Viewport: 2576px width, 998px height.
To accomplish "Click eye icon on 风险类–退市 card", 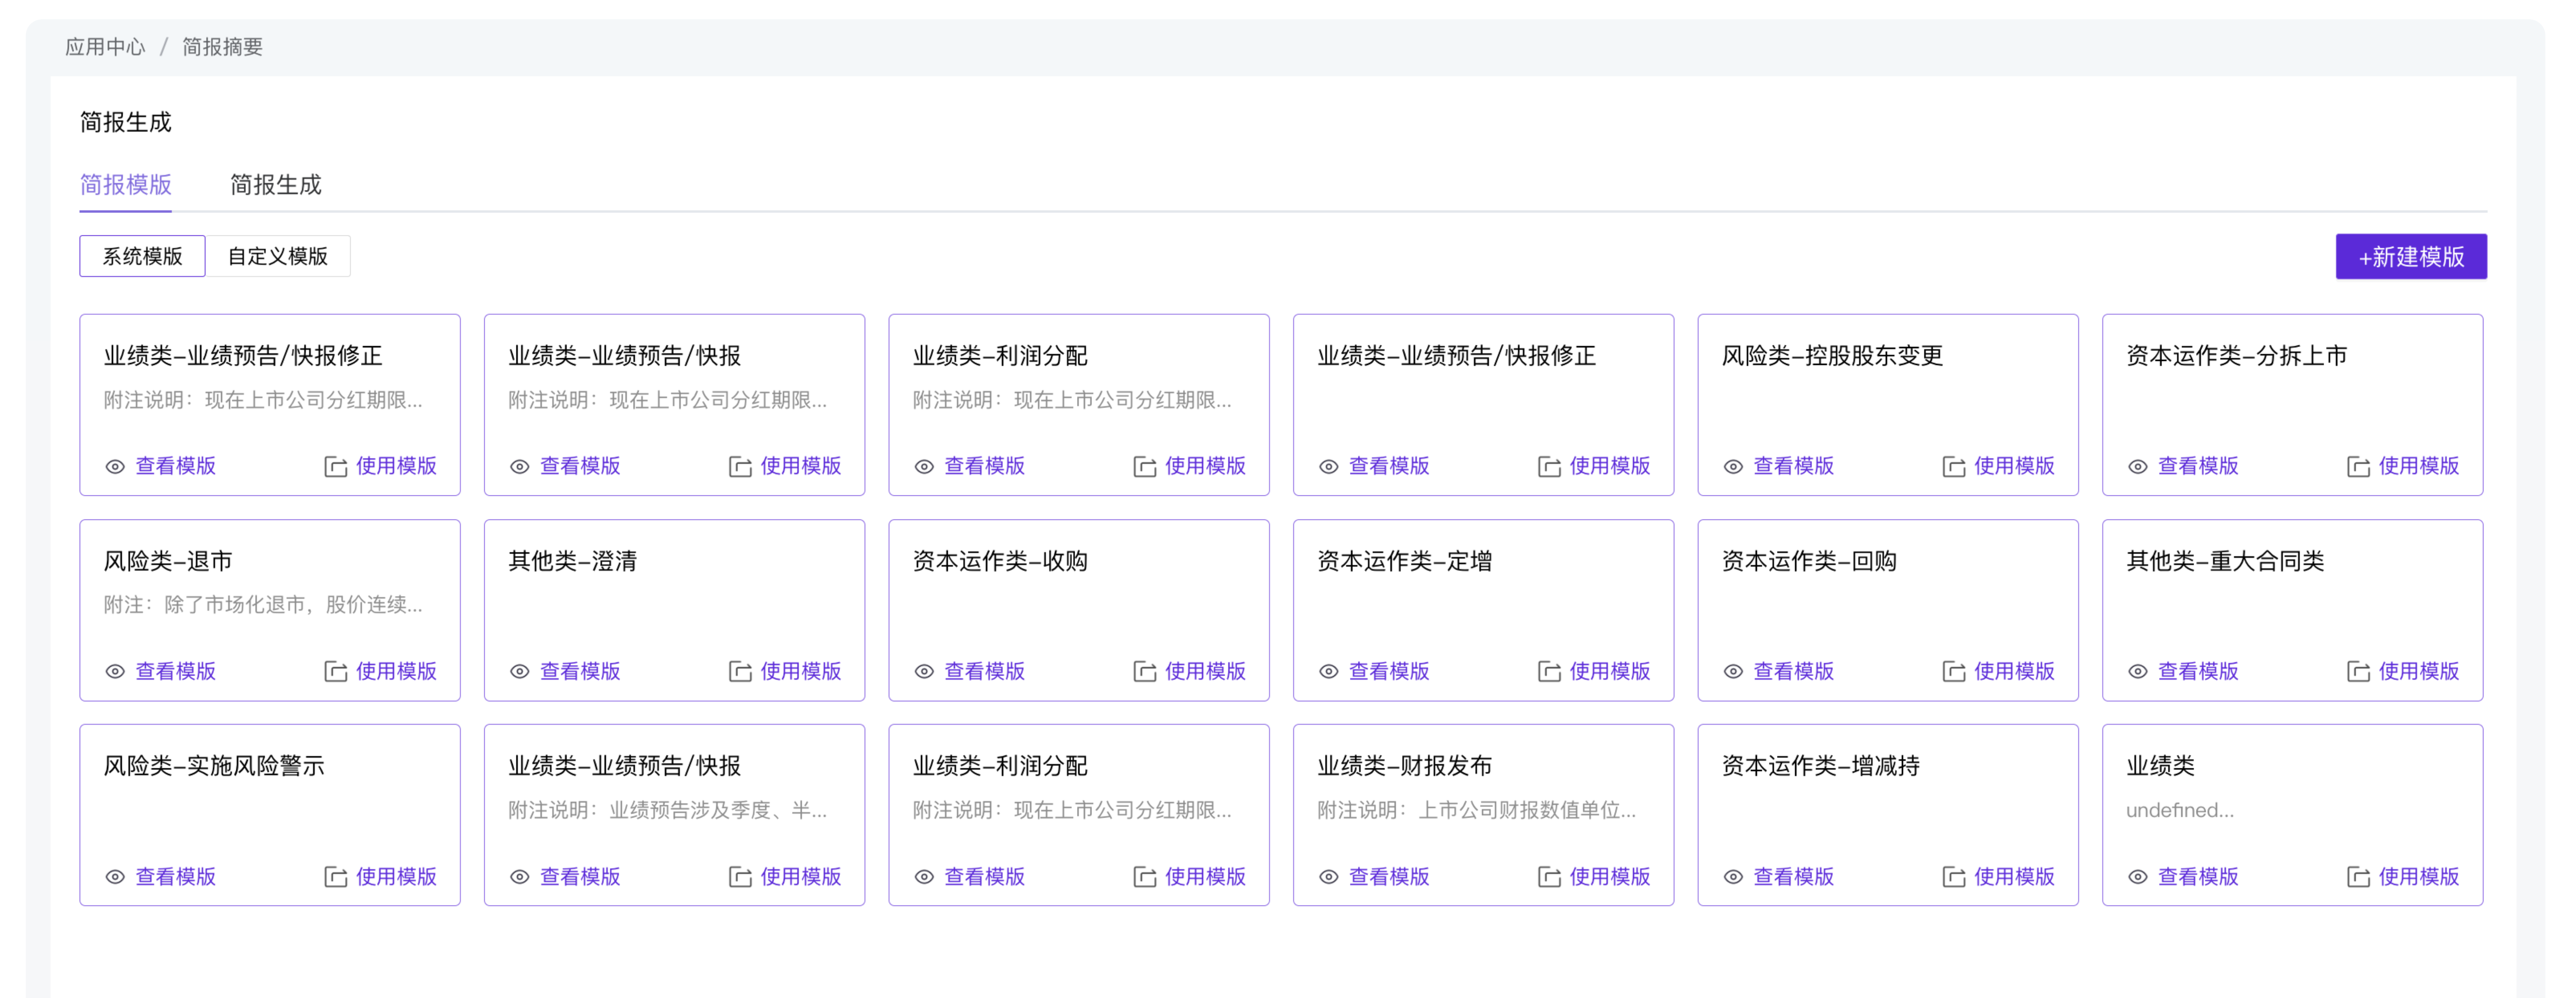I will pyautogui.click(x=115, y=672).
